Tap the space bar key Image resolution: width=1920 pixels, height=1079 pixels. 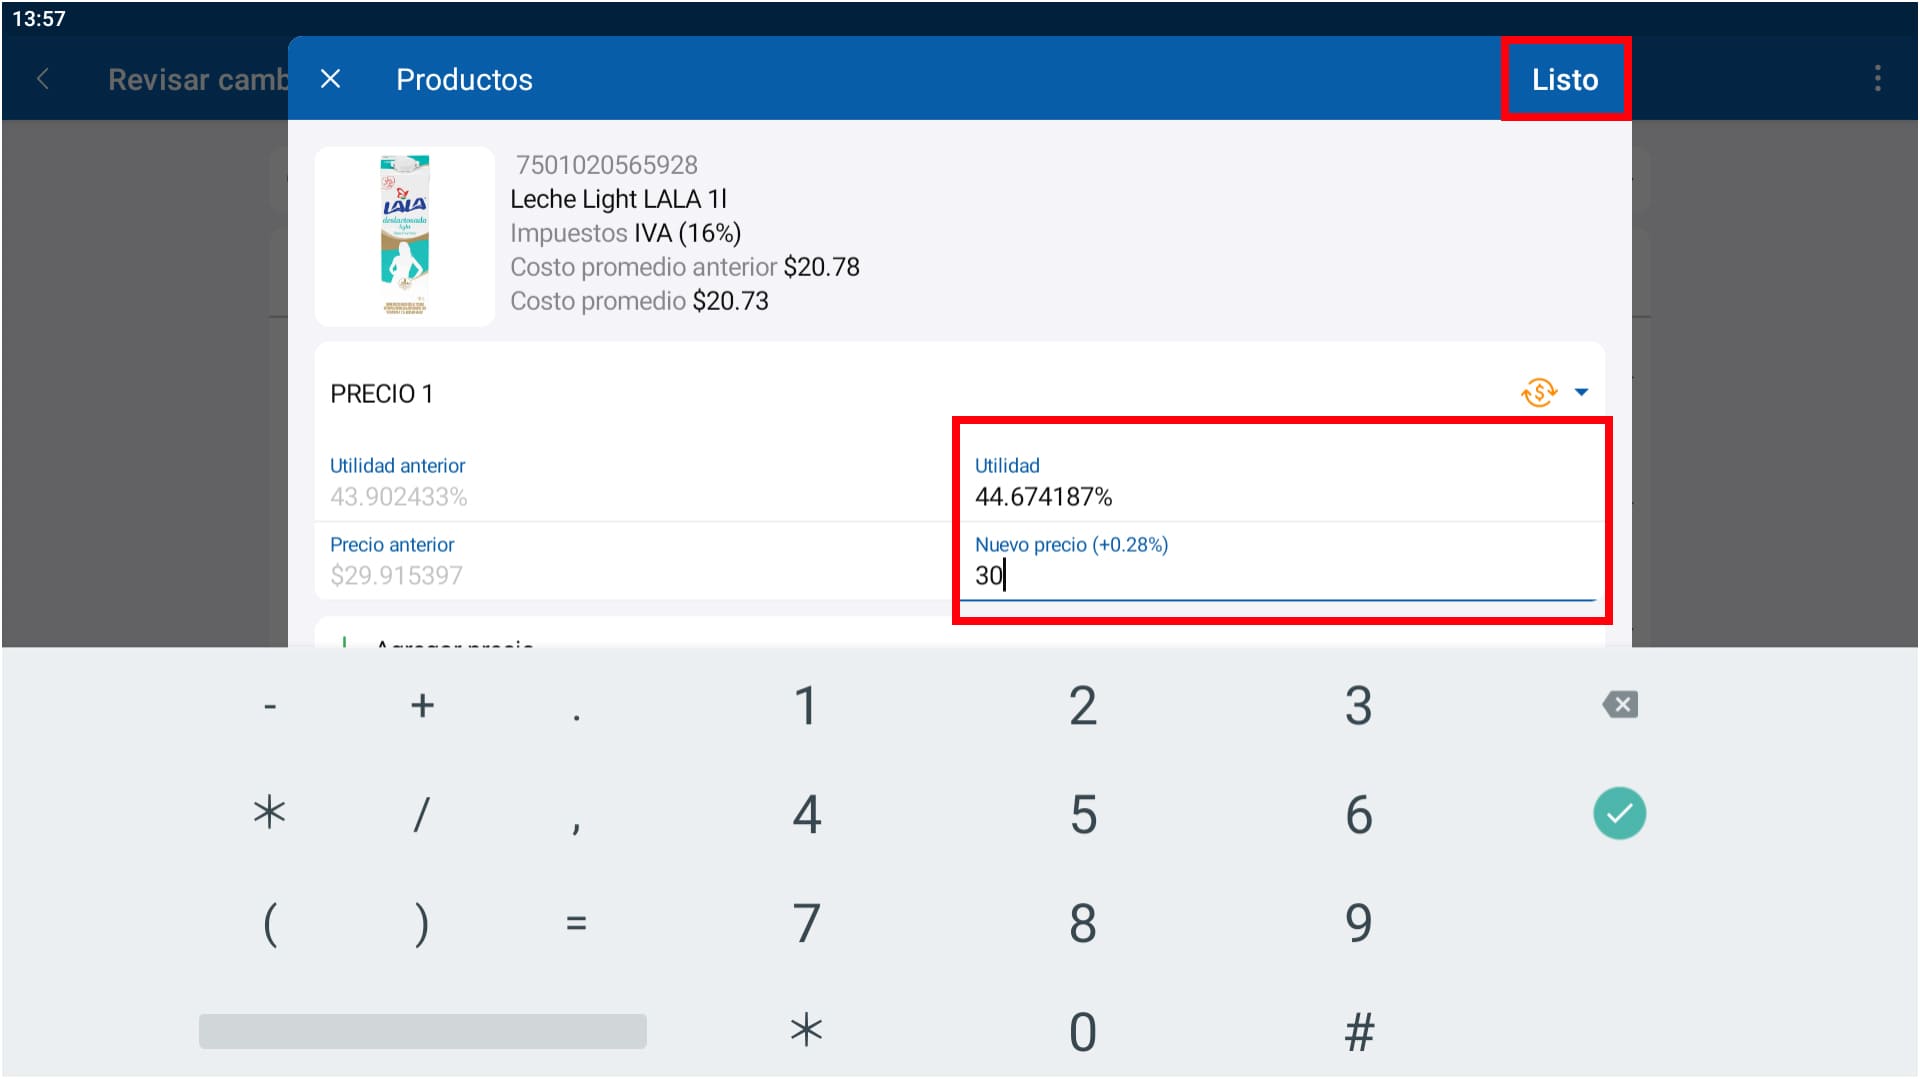[422, 1031]
